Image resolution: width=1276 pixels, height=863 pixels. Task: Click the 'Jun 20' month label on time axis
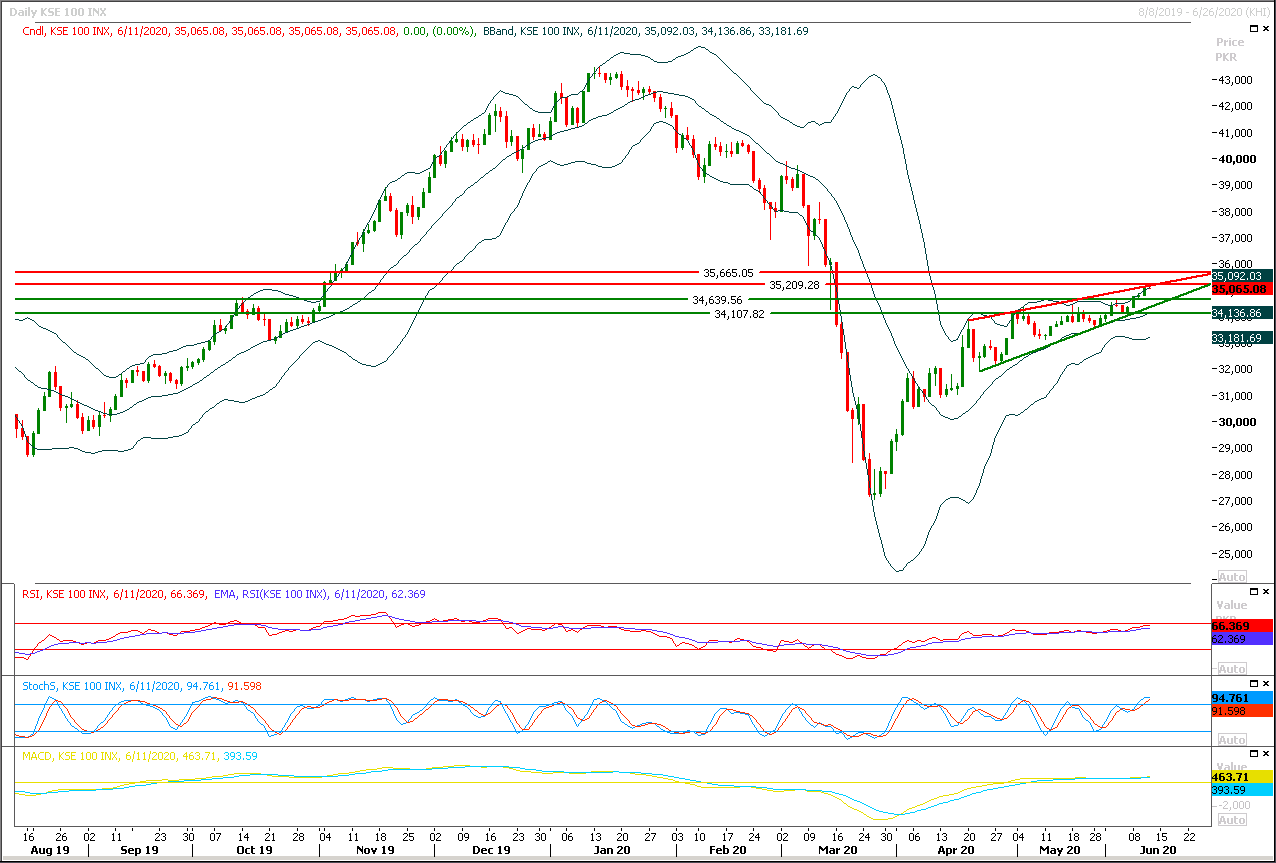tap(1156, 850)
